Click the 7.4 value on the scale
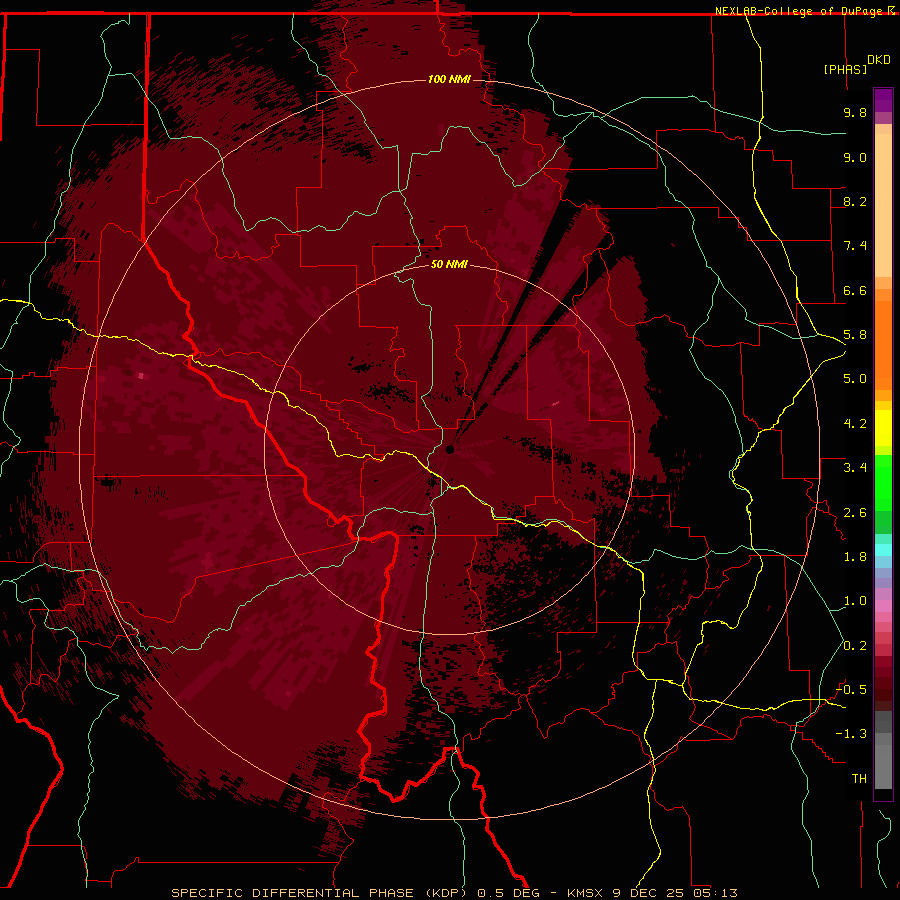Screen dimensions: 900x900 [855, 246]
